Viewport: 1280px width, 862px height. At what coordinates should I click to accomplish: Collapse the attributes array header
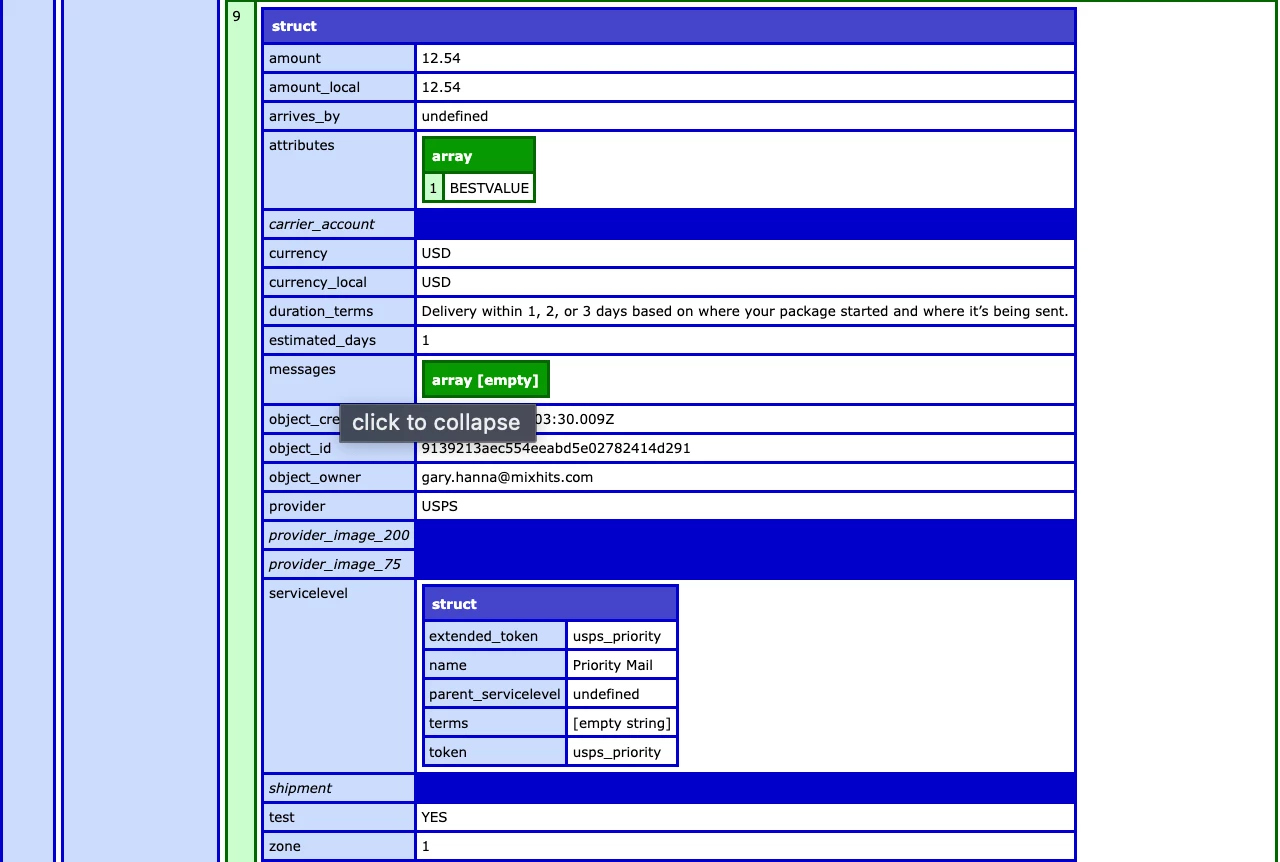(x=478, y=156)
